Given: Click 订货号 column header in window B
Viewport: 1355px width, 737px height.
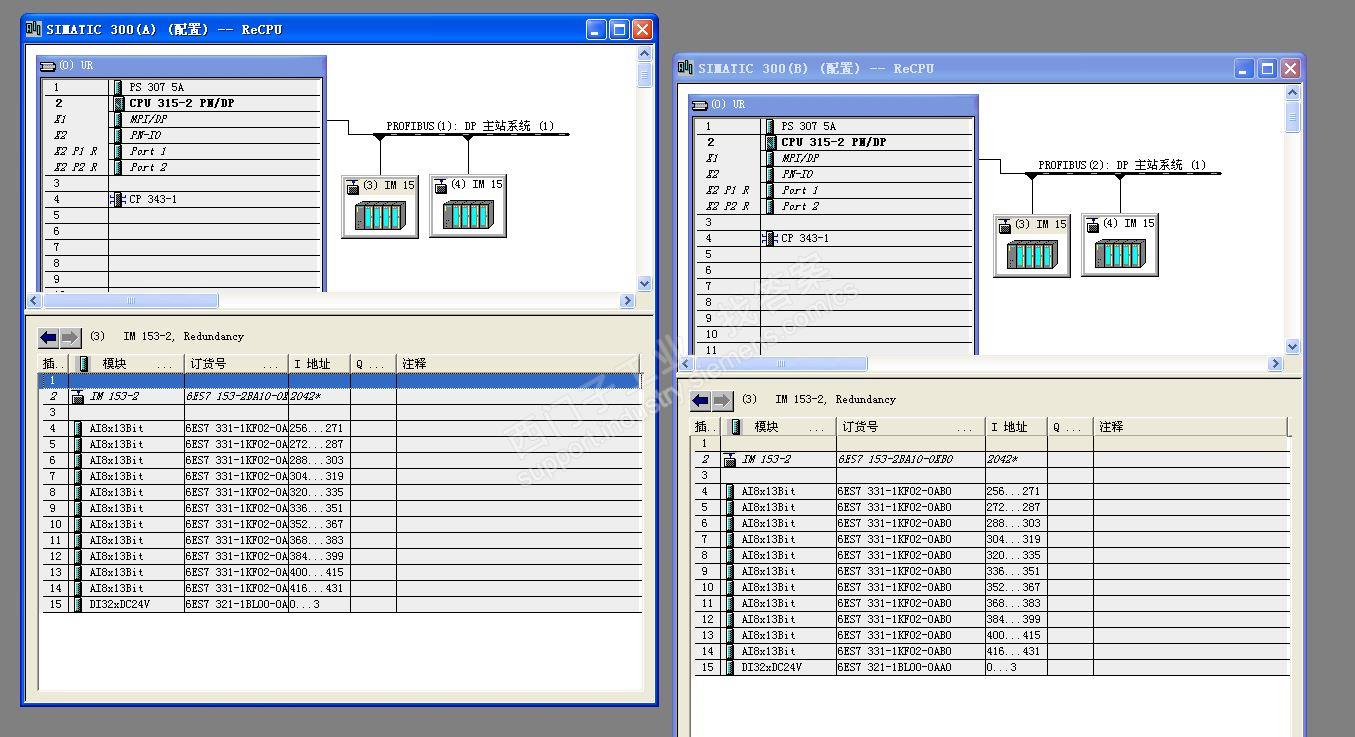Looking at the screenshot, I should click(x=910, y=427).
